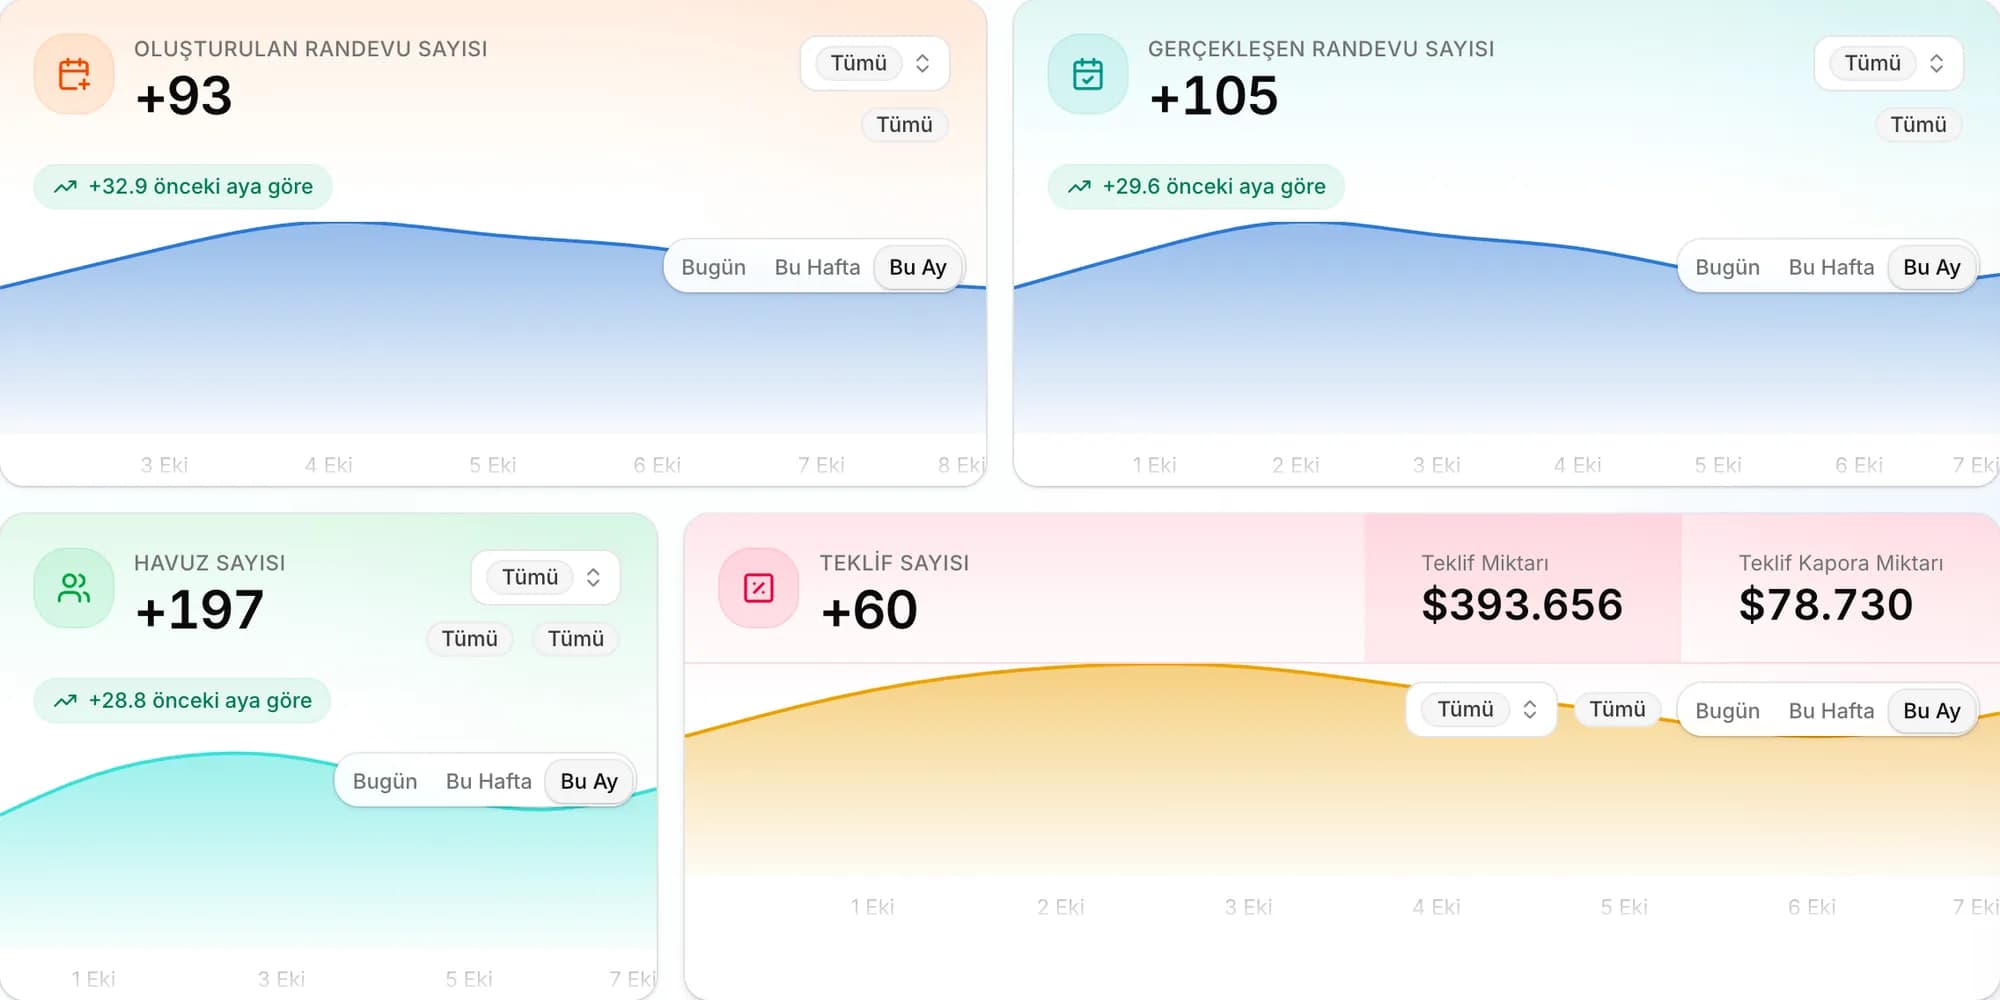
Task: Open the Tümü dropdown on Havuz Sayısı card
Action: coord(546,577)
